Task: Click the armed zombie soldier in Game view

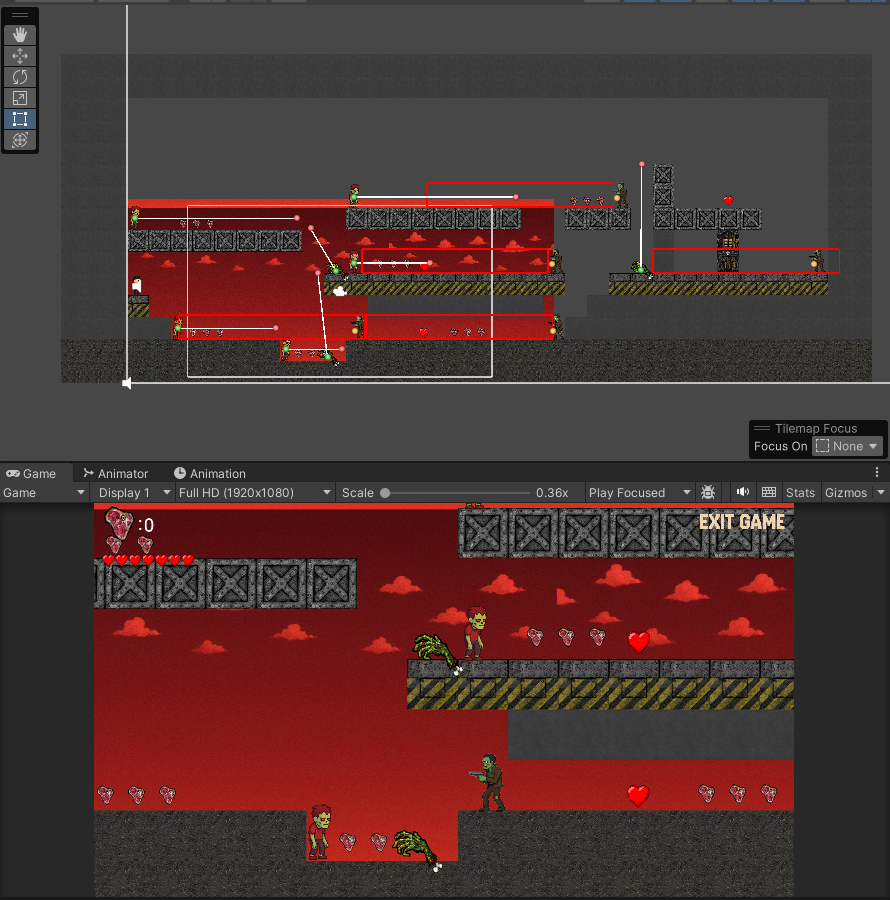Action: click(x=488, y=782)
